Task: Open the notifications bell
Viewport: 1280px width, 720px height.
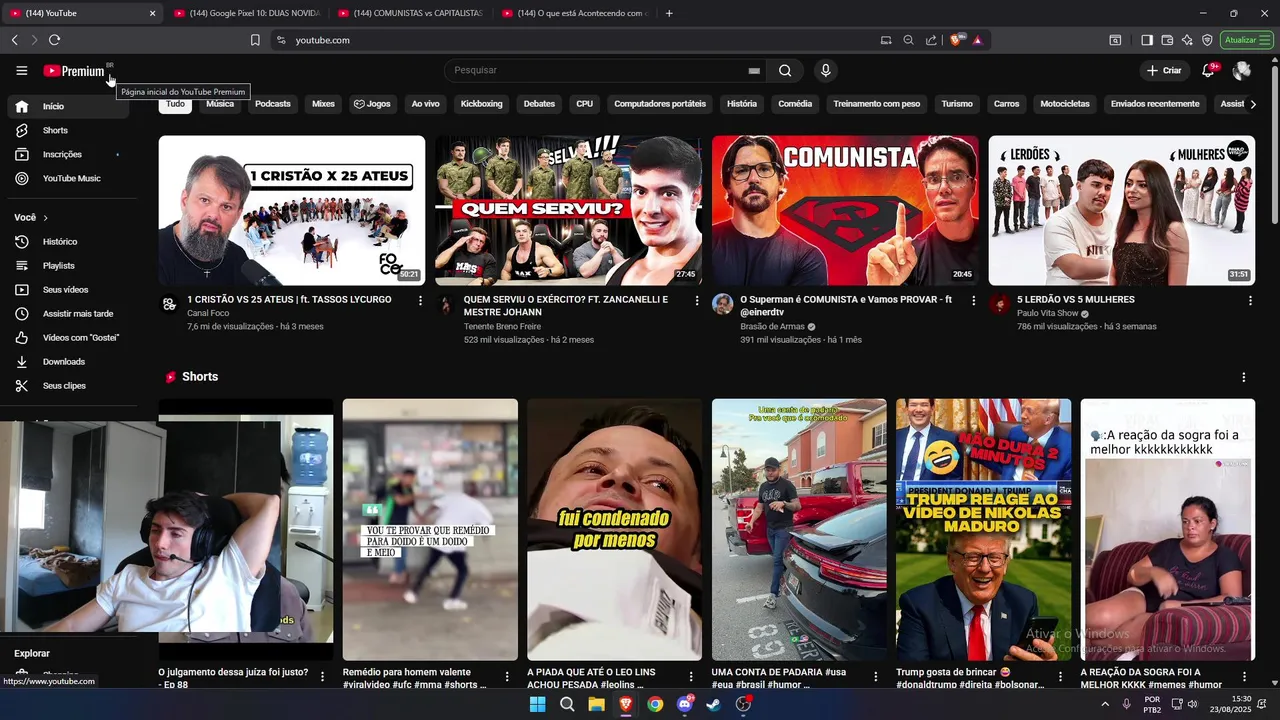Action: (1209, 70)
